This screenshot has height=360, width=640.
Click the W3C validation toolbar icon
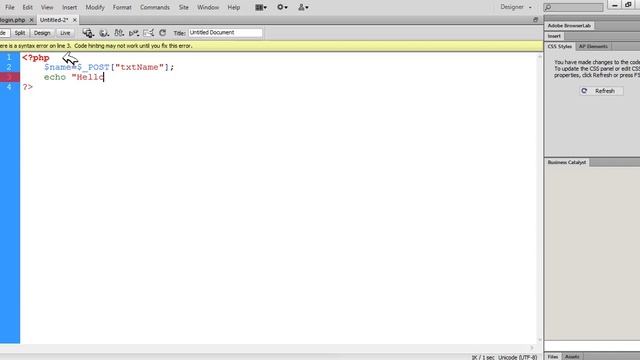(x=133, y=33)
